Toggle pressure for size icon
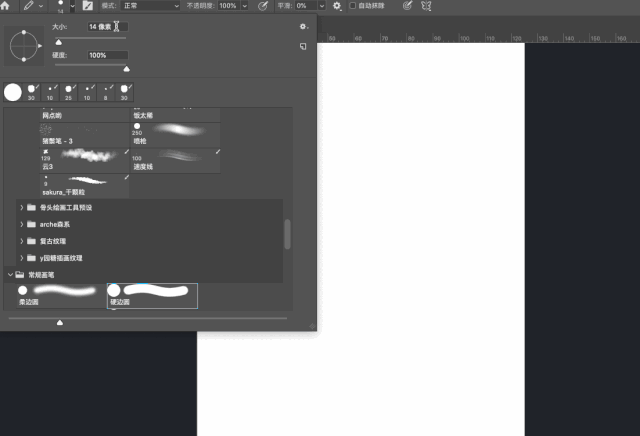This screenshot has width=640, height=436. click(407, 6)
